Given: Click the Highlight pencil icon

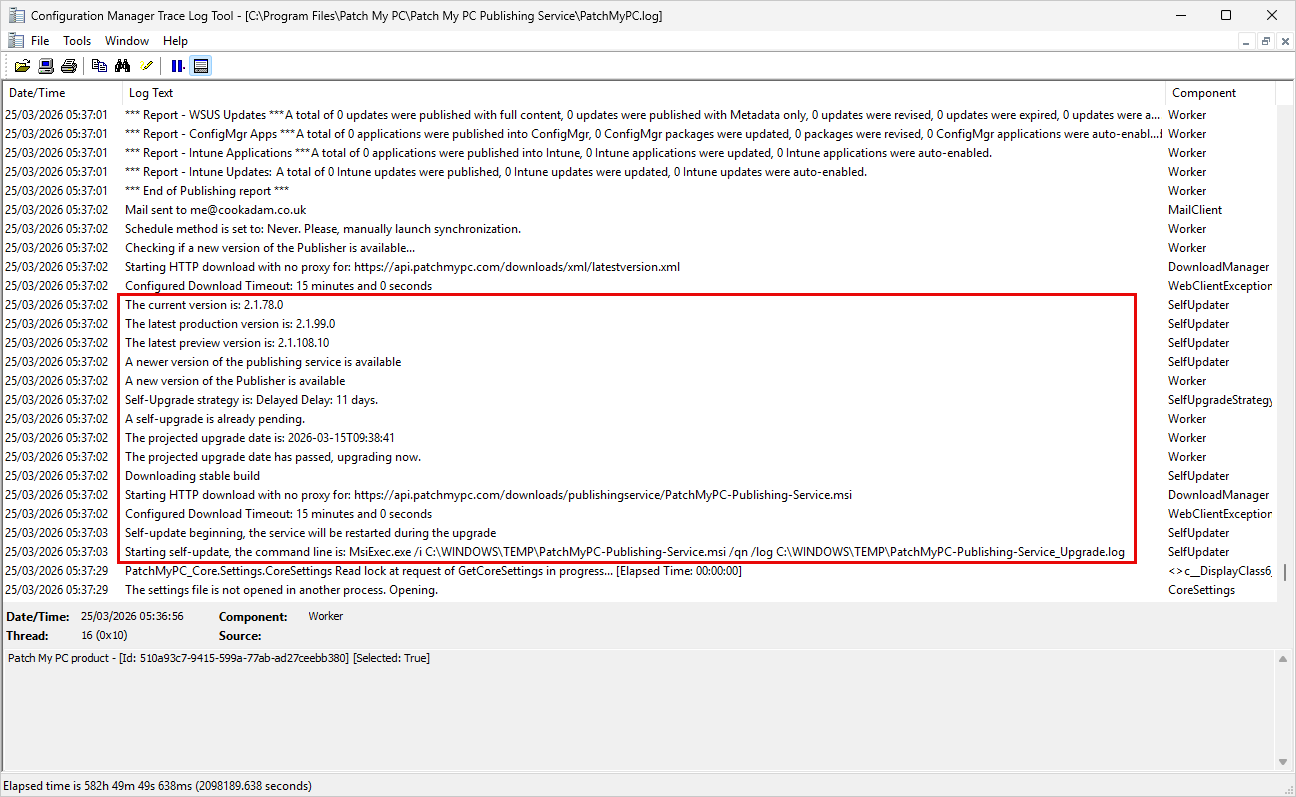Looking at the screenshot, I should pyautogui.click(x=147, y=66).
